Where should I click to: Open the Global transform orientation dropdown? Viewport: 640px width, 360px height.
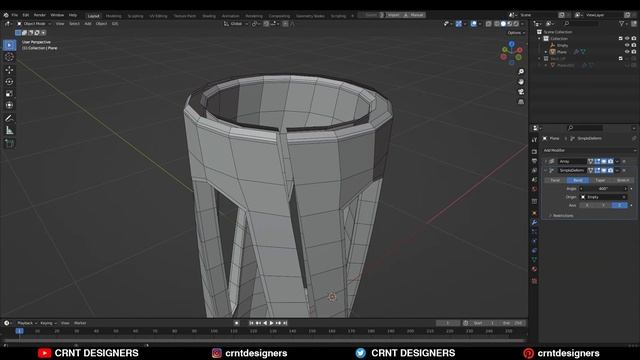point(236,24)
